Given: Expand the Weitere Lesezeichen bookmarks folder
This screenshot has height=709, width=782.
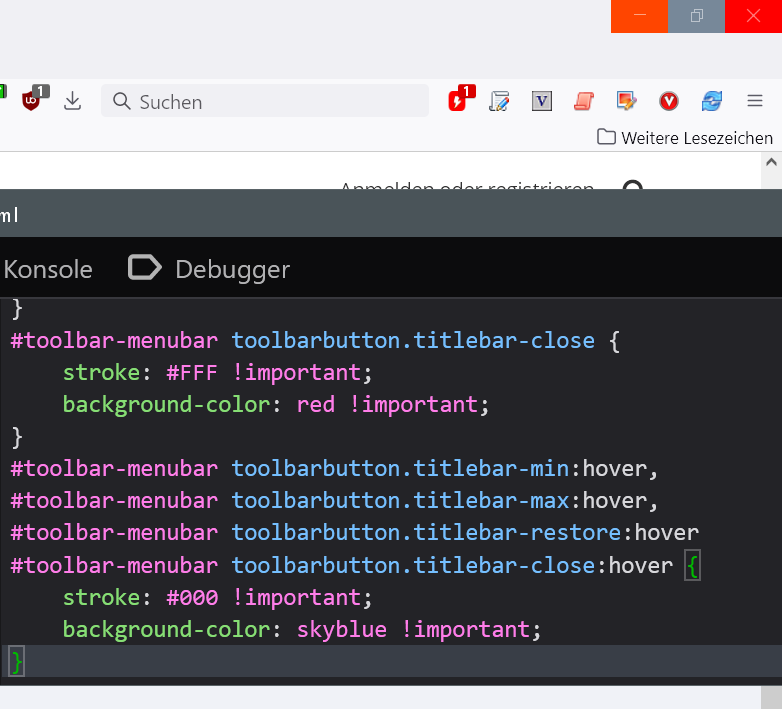Looking at the screenshot, I should pos(685,138).
